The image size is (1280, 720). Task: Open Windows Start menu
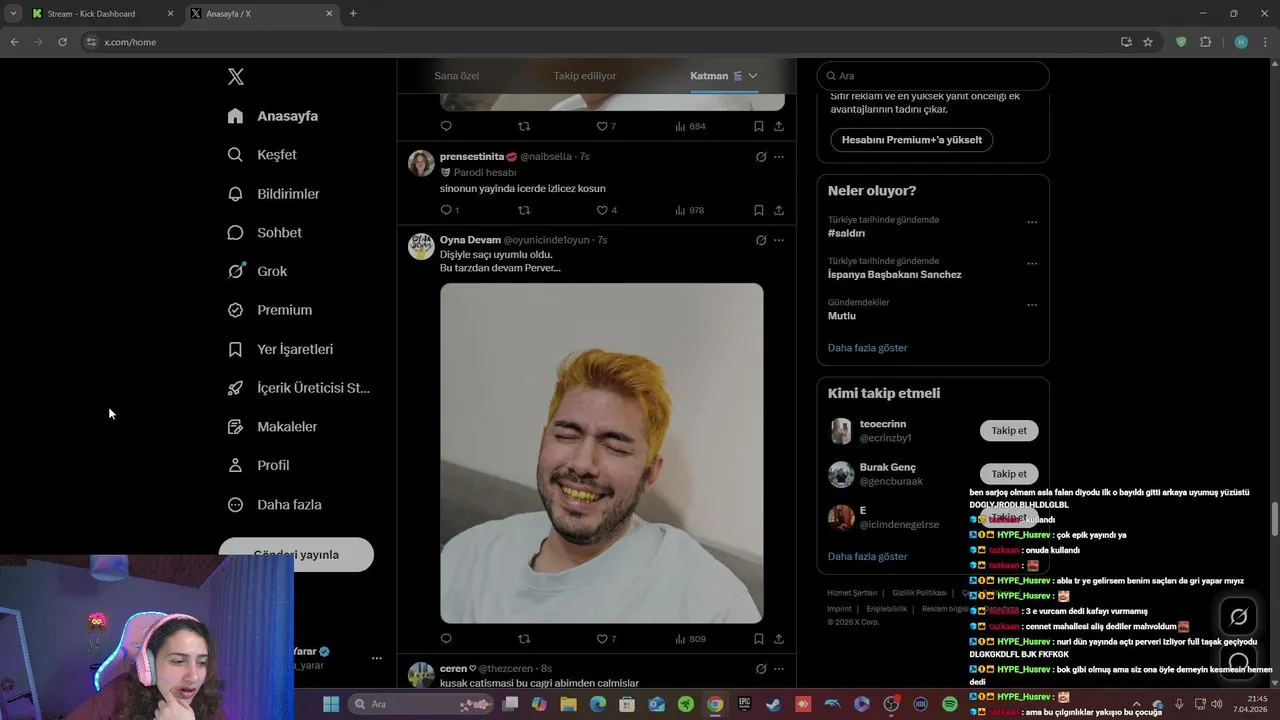(x=331, y=704)
